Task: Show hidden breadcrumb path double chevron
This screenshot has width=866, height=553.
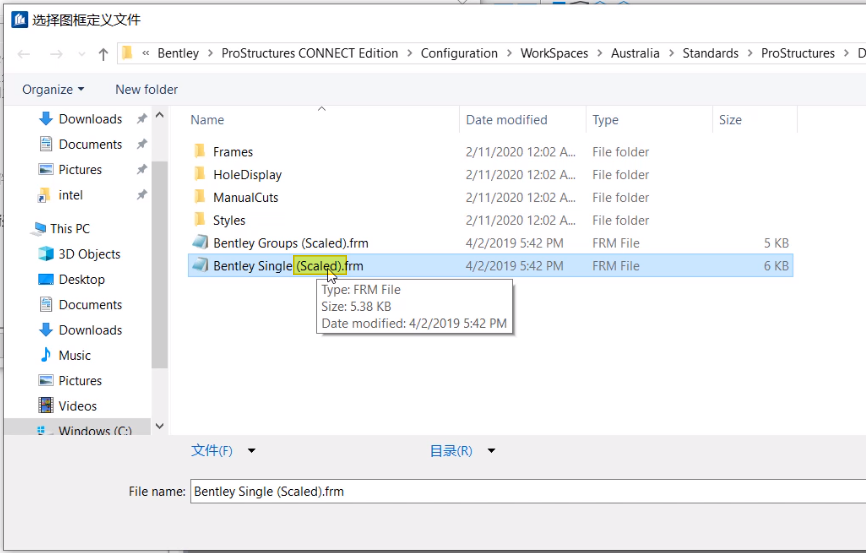Action: (146, 54)
